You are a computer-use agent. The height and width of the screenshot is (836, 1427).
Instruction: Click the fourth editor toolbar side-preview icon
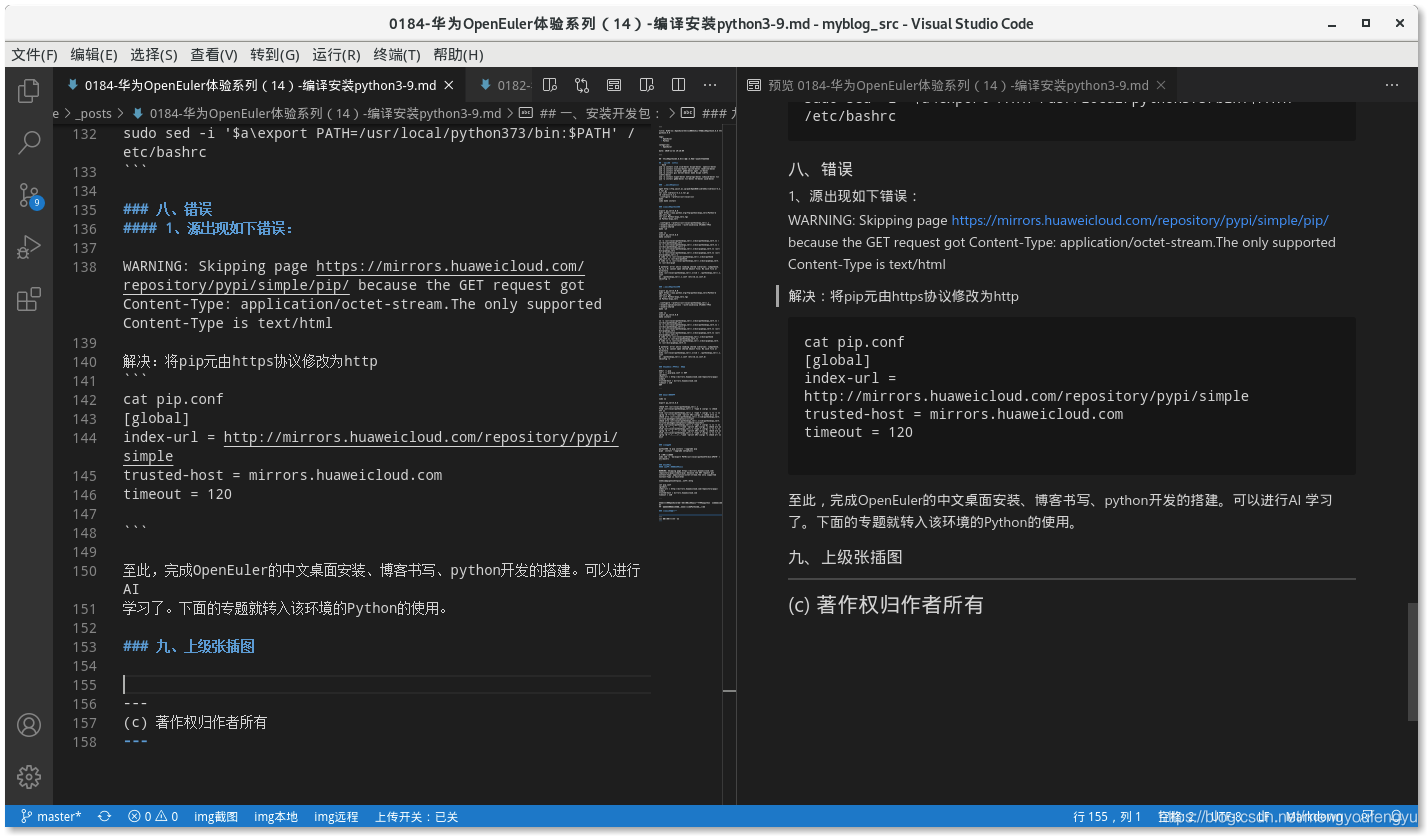point(646,85)
